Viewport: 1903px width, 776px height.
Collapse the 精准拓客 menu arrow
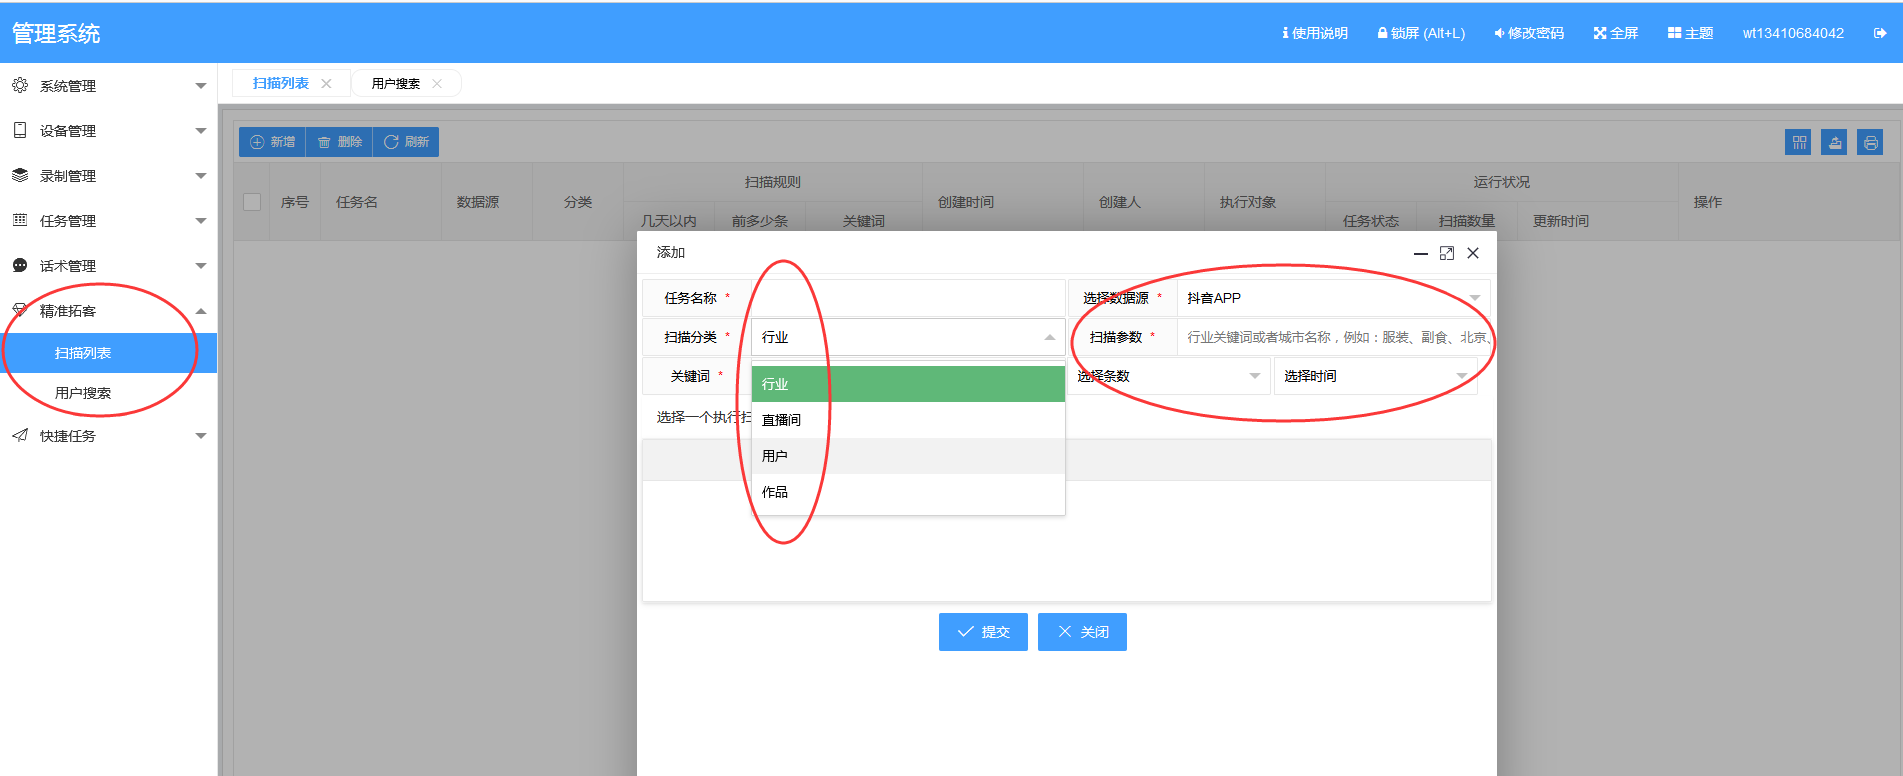201,311
